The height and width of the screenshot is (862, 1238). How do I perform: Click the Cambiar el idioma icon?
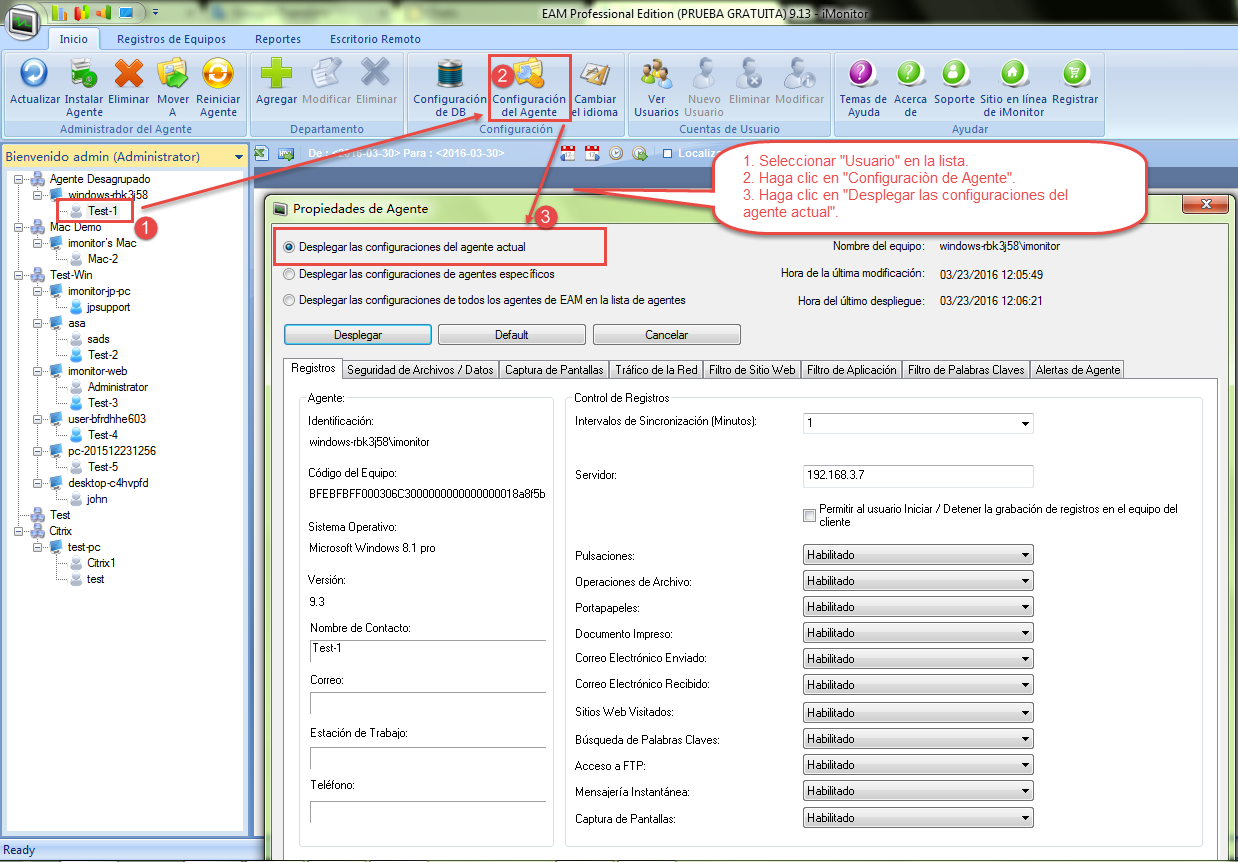coord(595,73)
